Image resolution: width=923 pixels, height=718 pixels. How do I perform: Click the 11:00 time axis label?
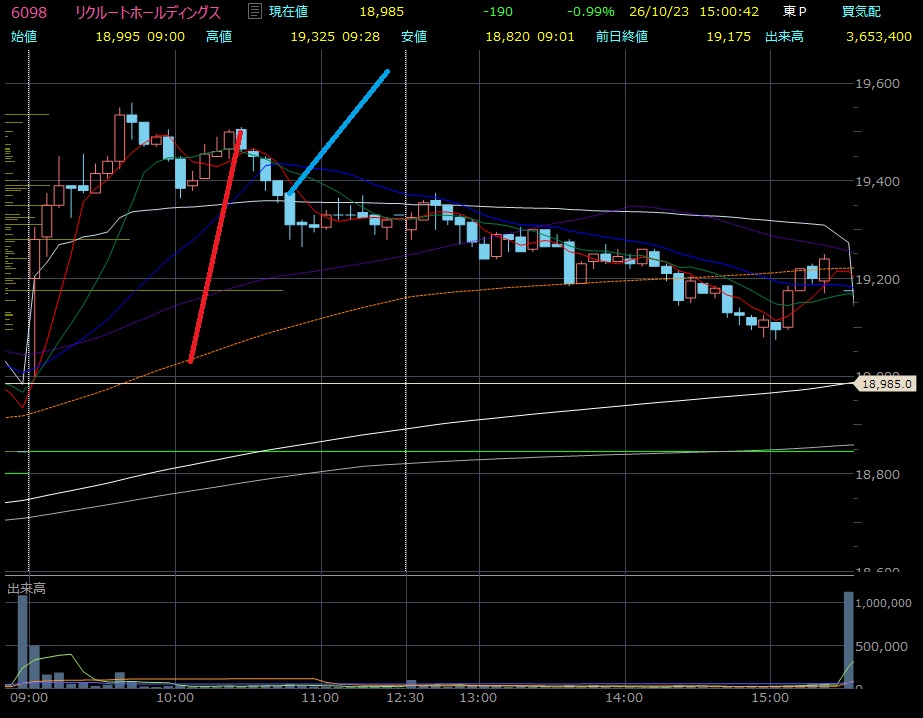(320, 698)
